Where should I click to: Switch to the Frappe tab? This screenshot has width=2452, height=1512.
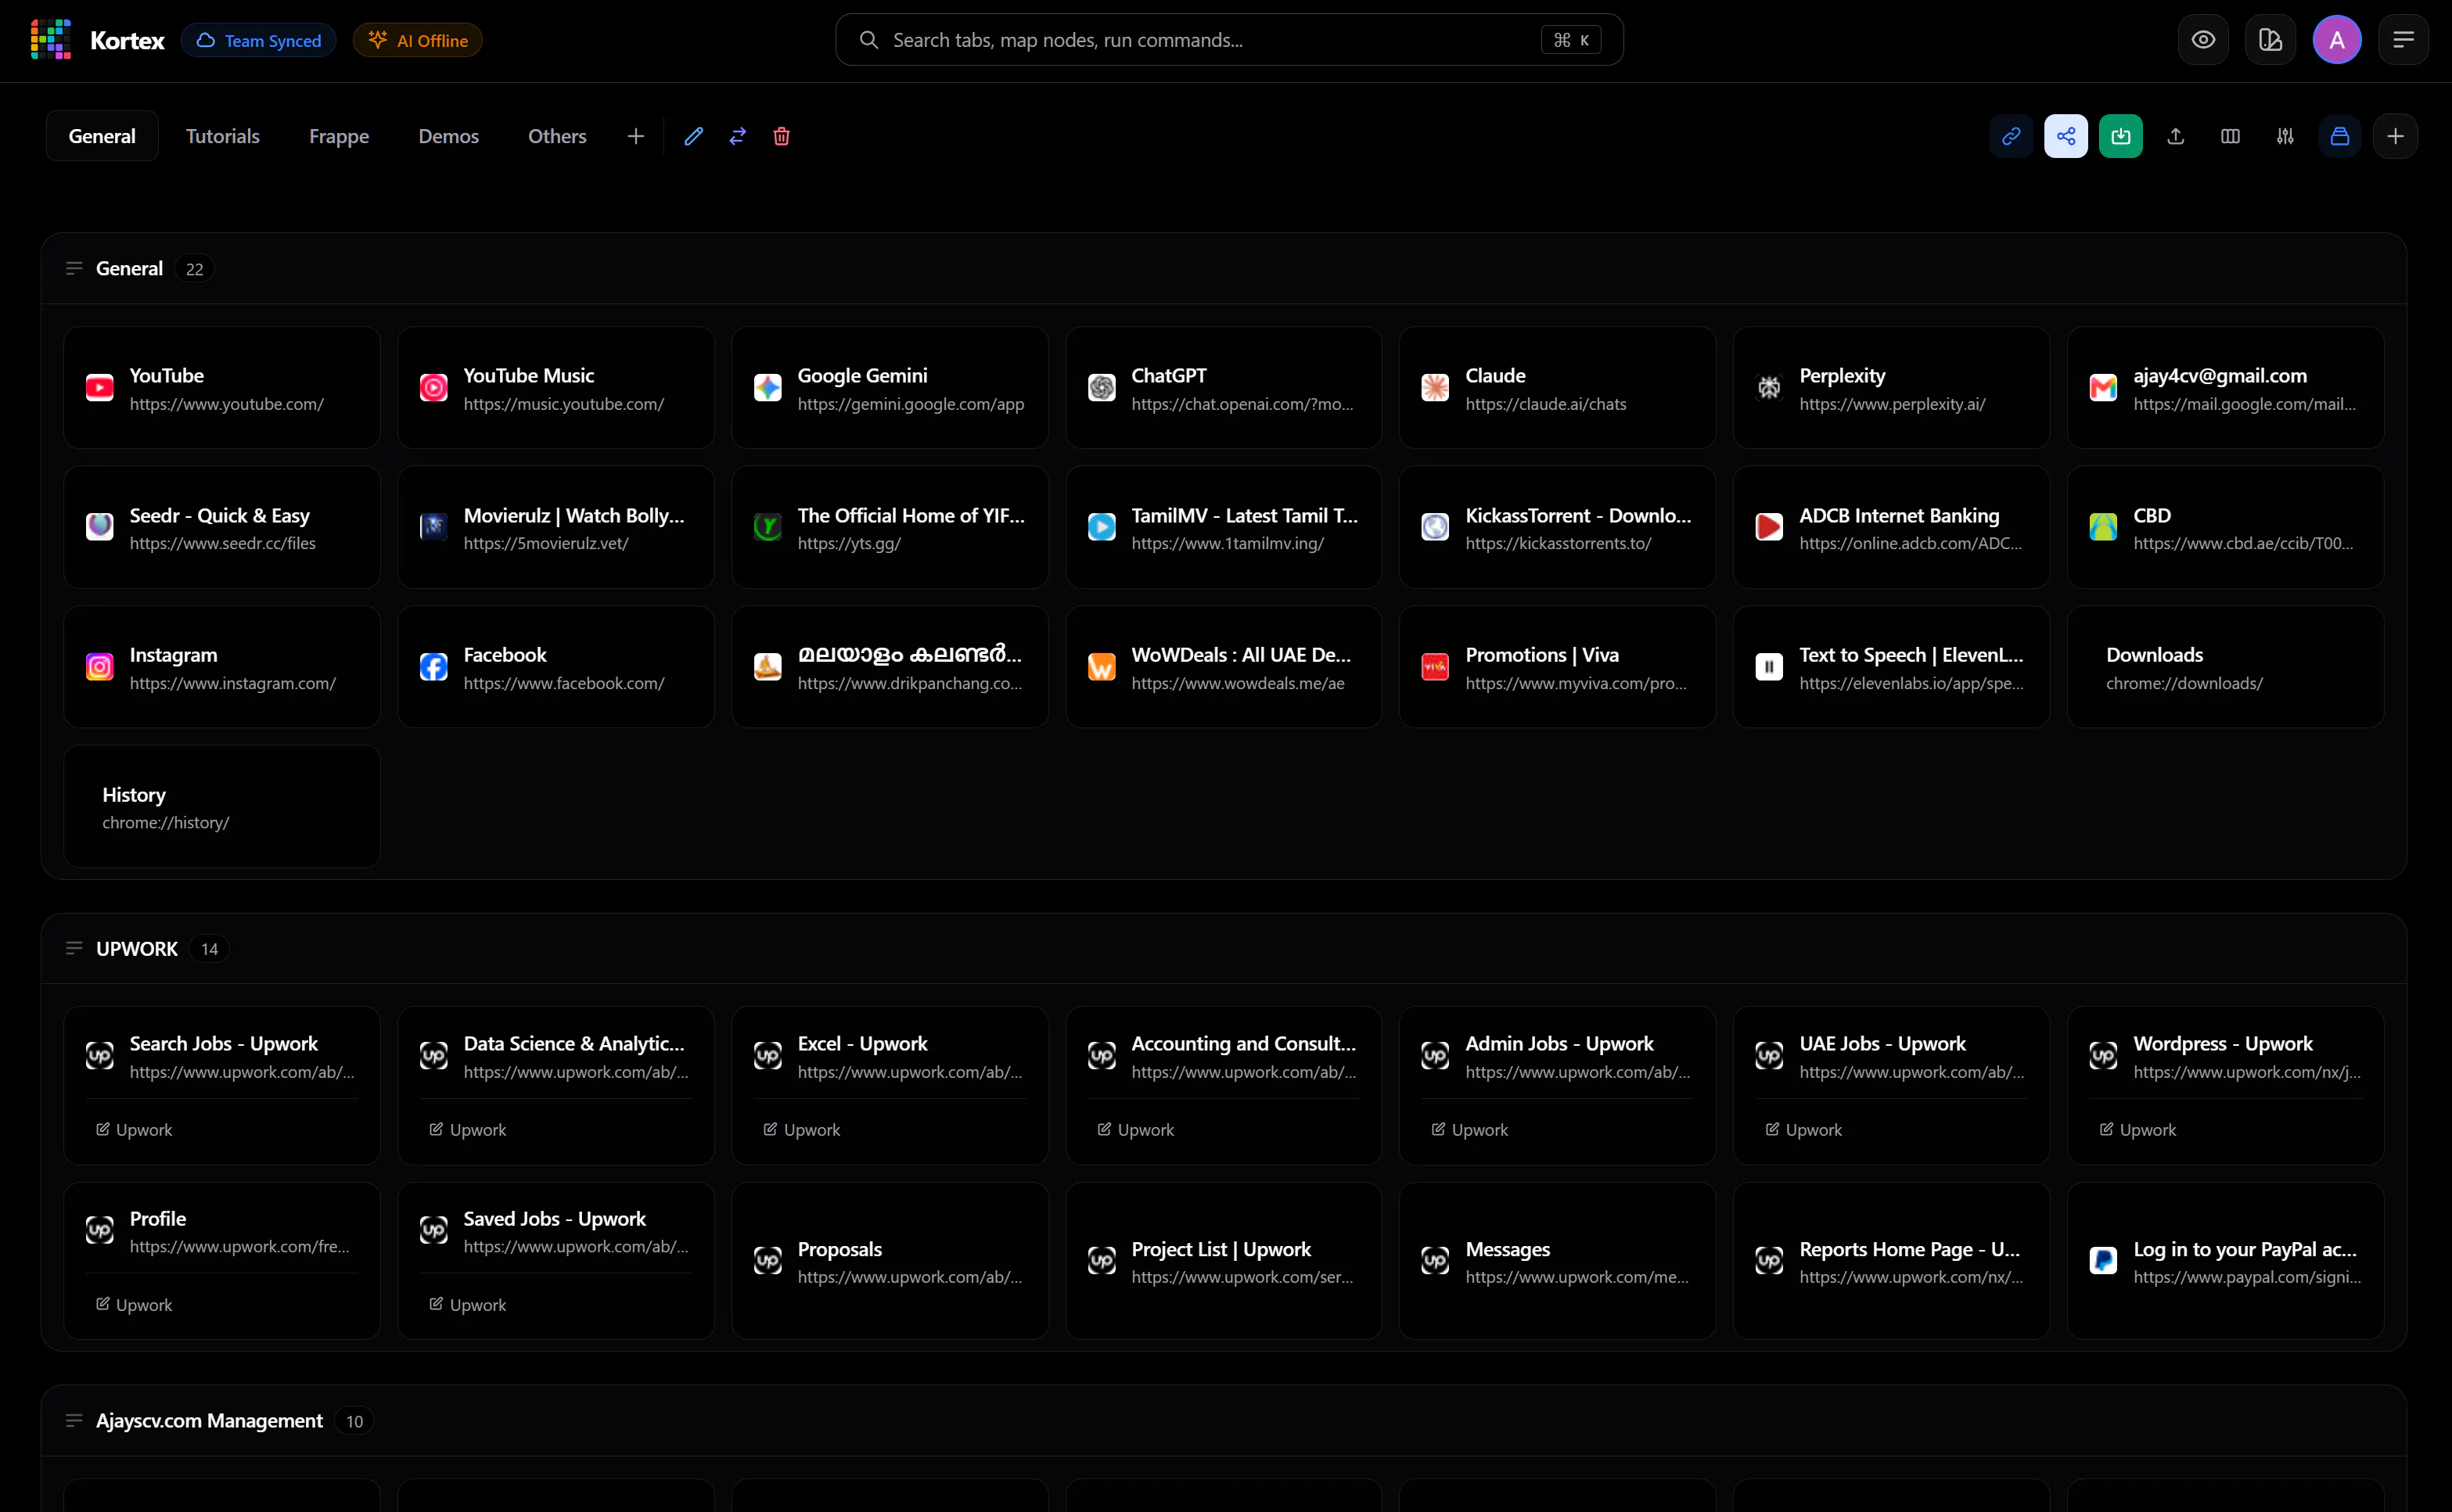pyautogui.click(x=339, y=136)
